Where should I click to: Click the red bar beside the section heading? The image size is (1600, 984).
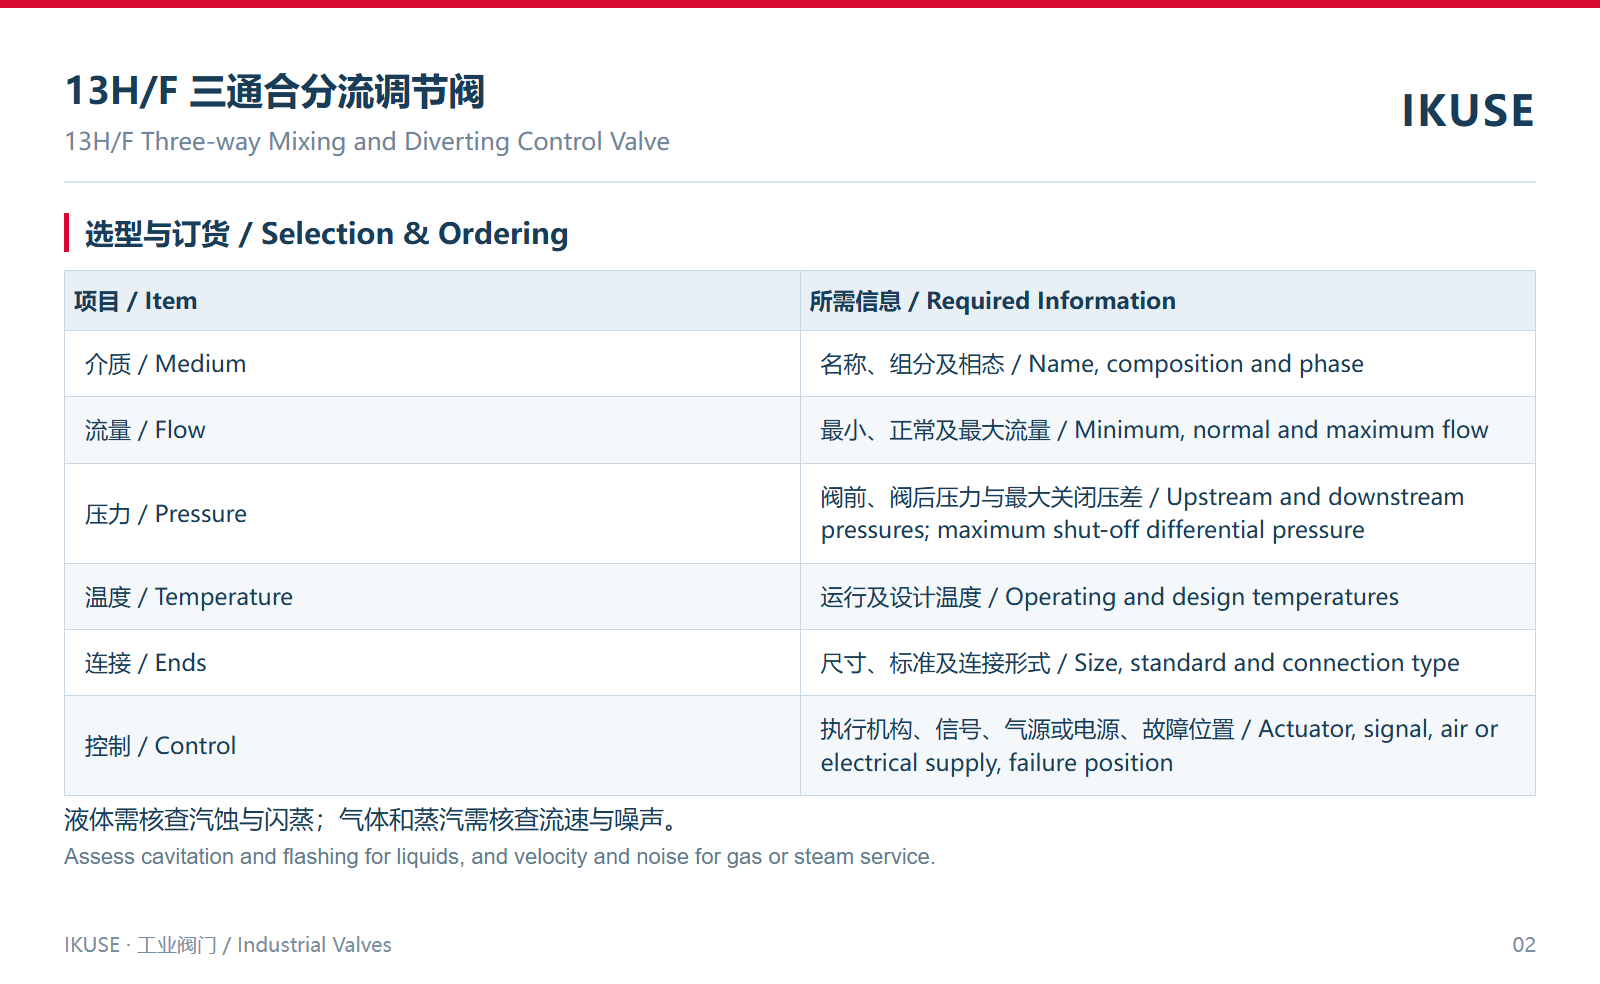click(67, 232)
